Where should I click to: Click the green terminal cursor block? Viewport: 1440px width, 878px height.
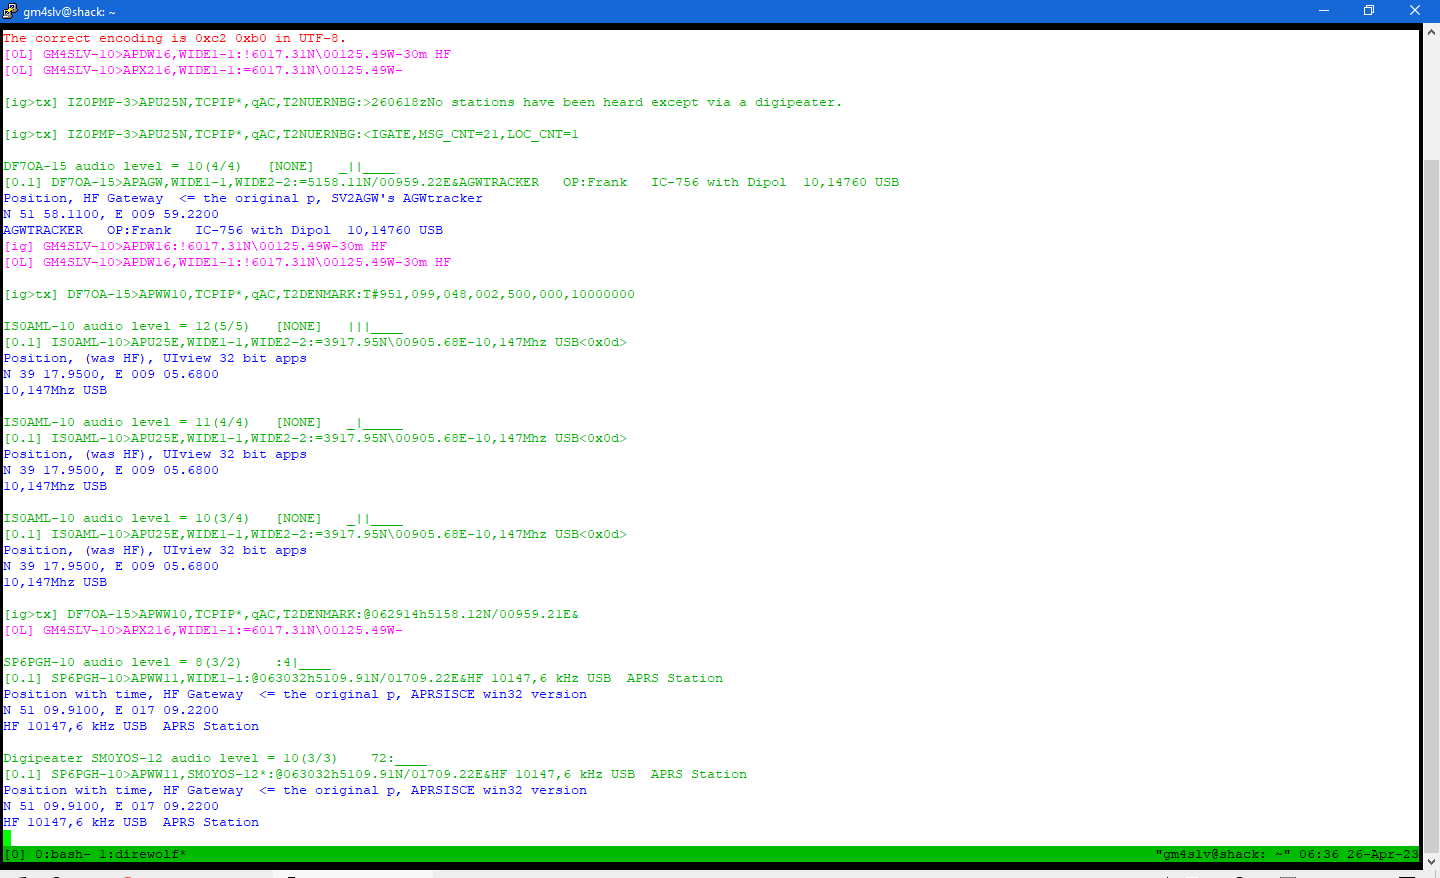(7, 838)
